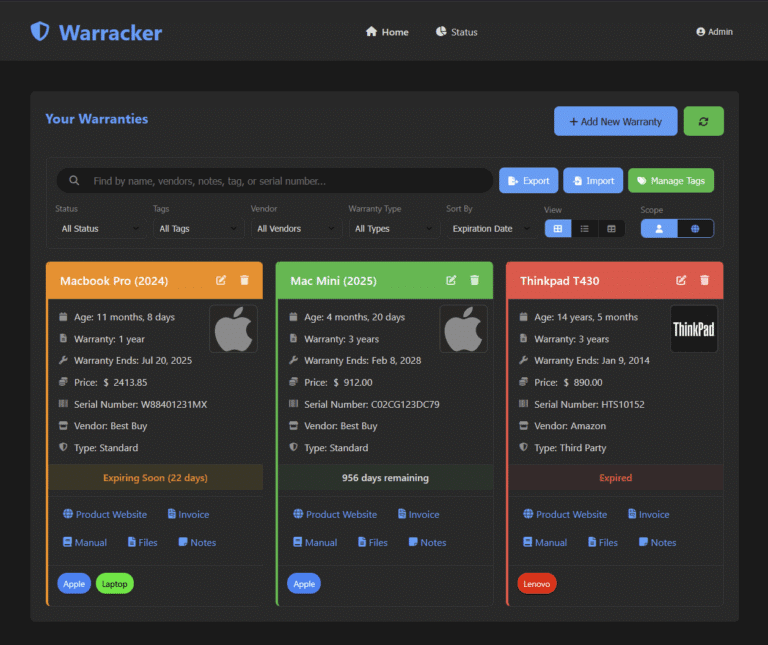This screenshot has height=645, width=768.
Task: Open the All Types warranty type dropdown
Action: (x=394, y=229)
